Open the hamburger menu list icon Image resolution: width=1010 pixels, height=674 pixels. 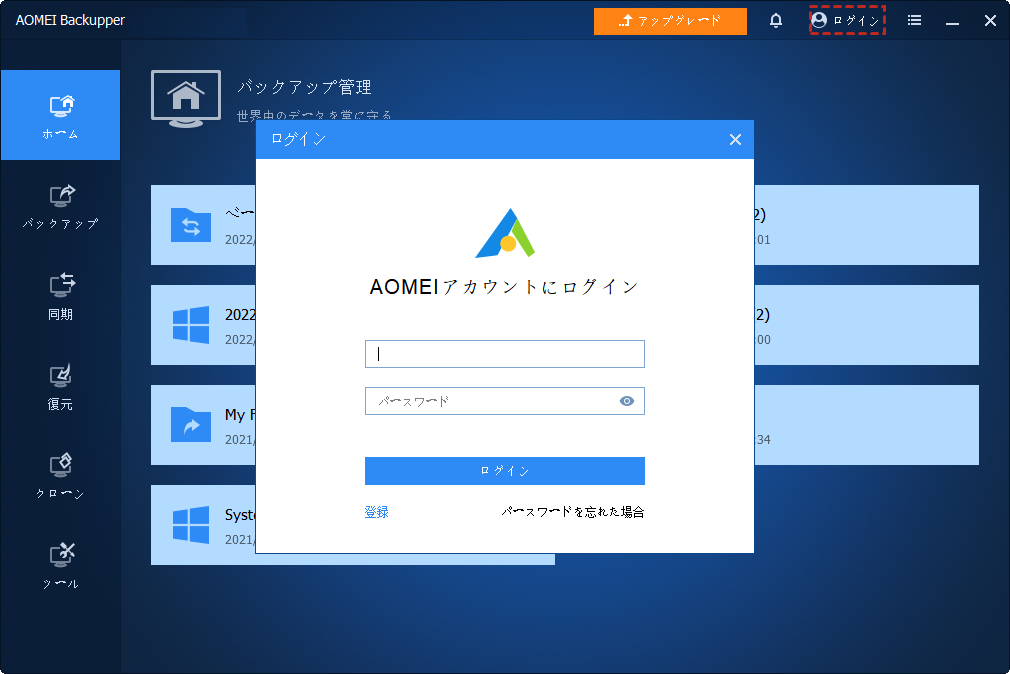pyautogui.click(x=914, y=21)
